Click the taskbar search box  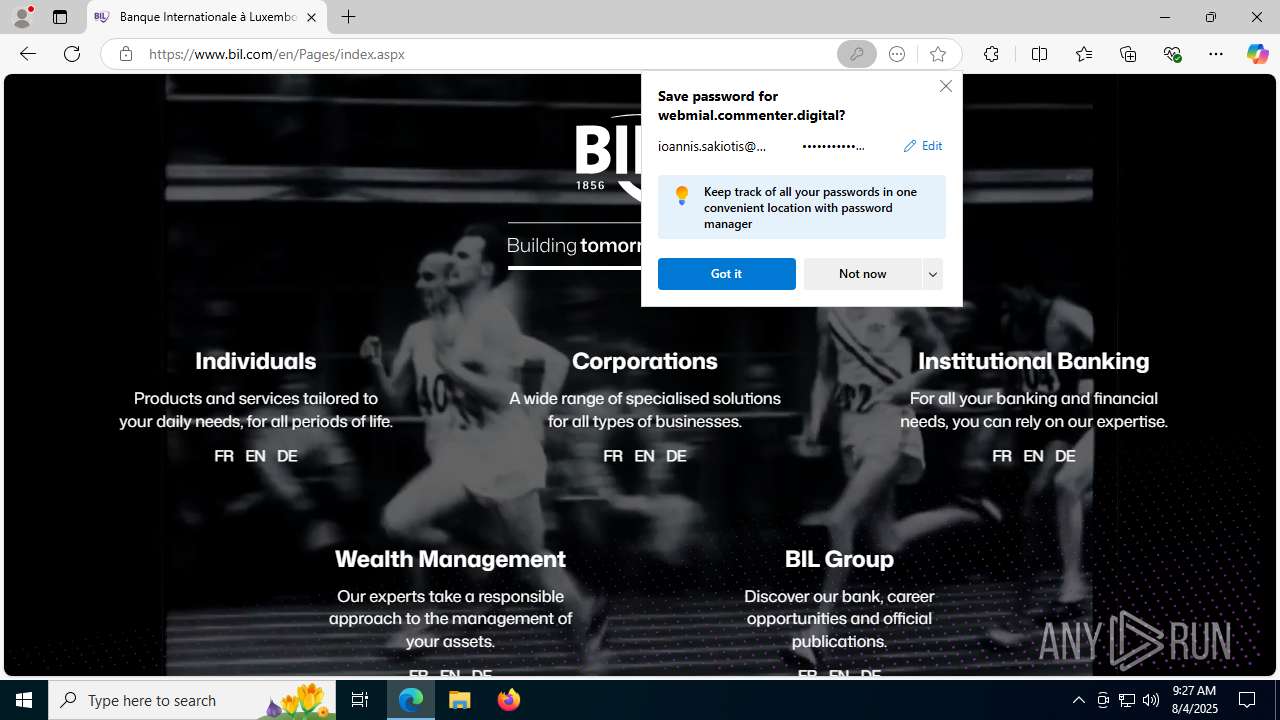tap(192, 700)
